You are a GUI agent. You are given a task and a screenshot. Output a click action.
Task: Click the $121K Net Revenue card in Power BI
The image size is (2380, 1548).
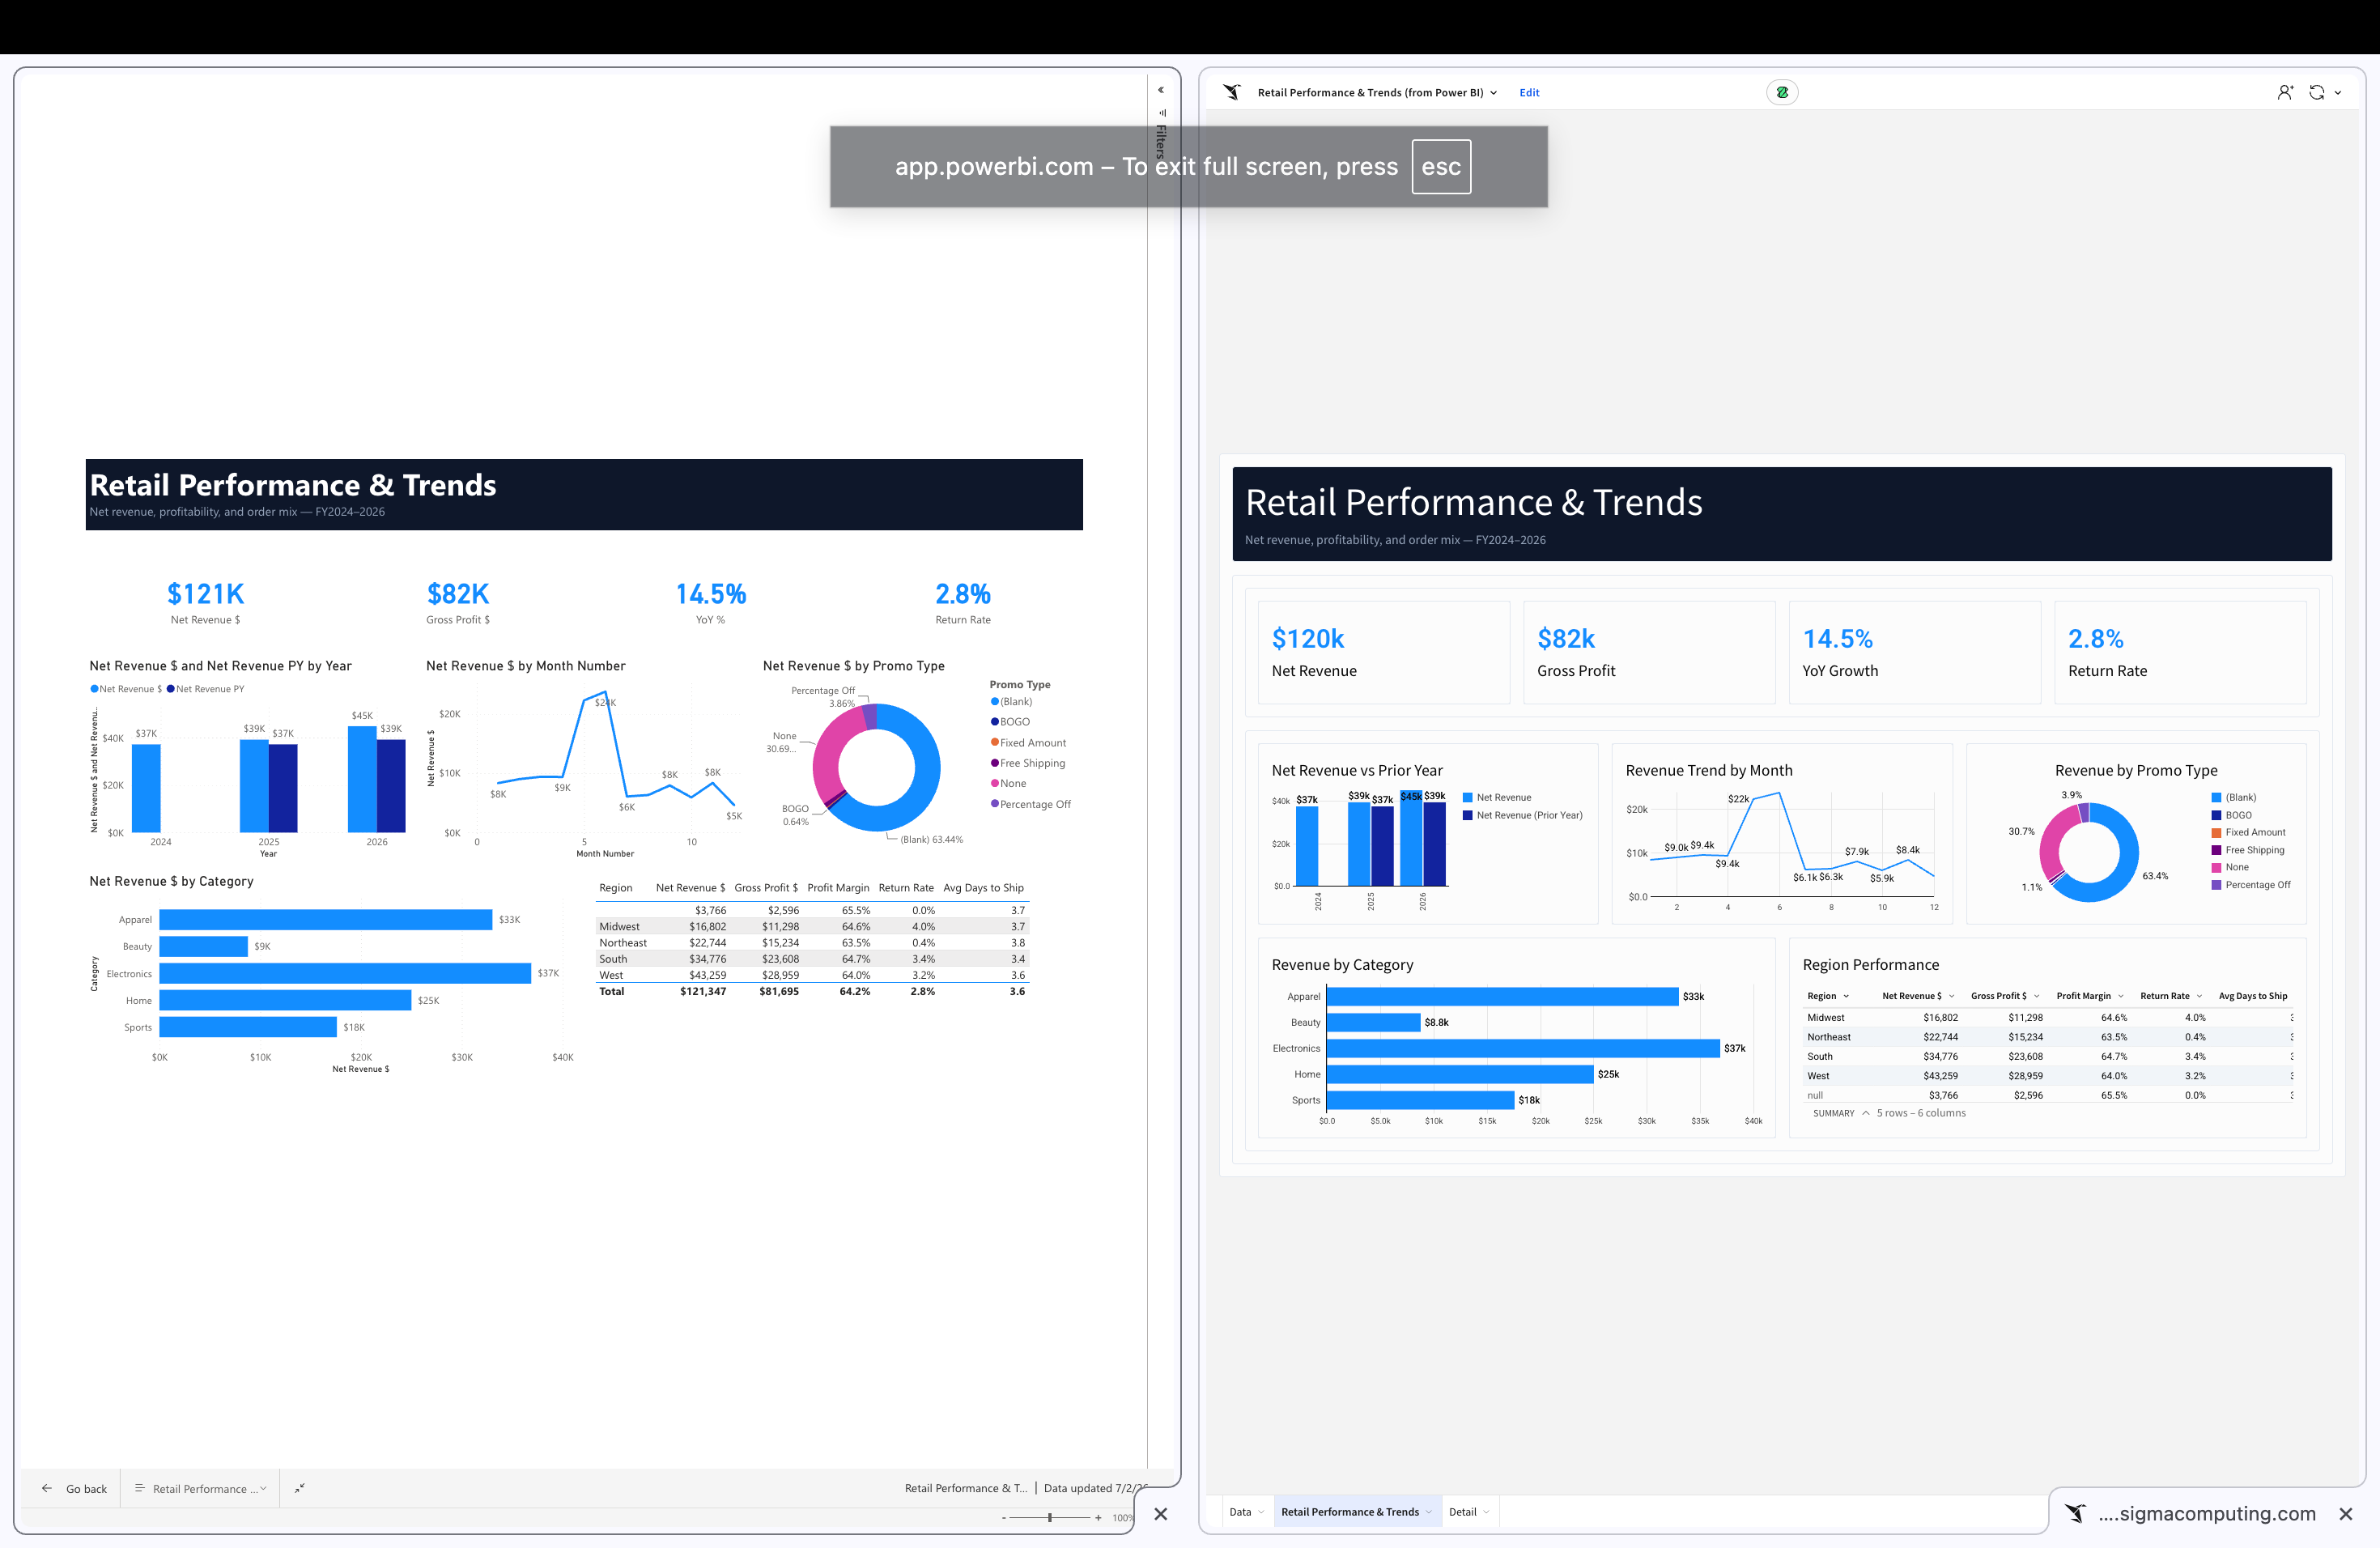205,602
